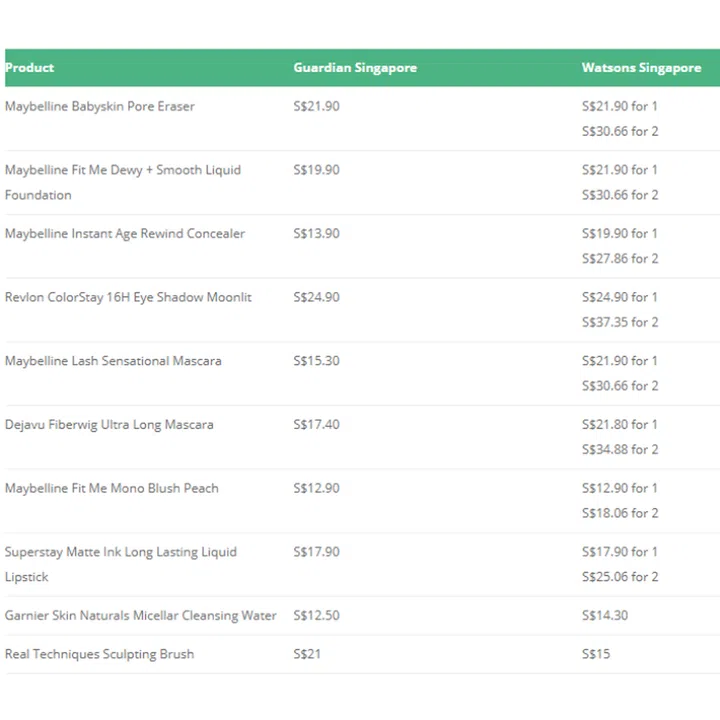Select the Maybelline Babyskin Pore Eraser row name
The image size is (720, 720).
[x=100, y=106]
